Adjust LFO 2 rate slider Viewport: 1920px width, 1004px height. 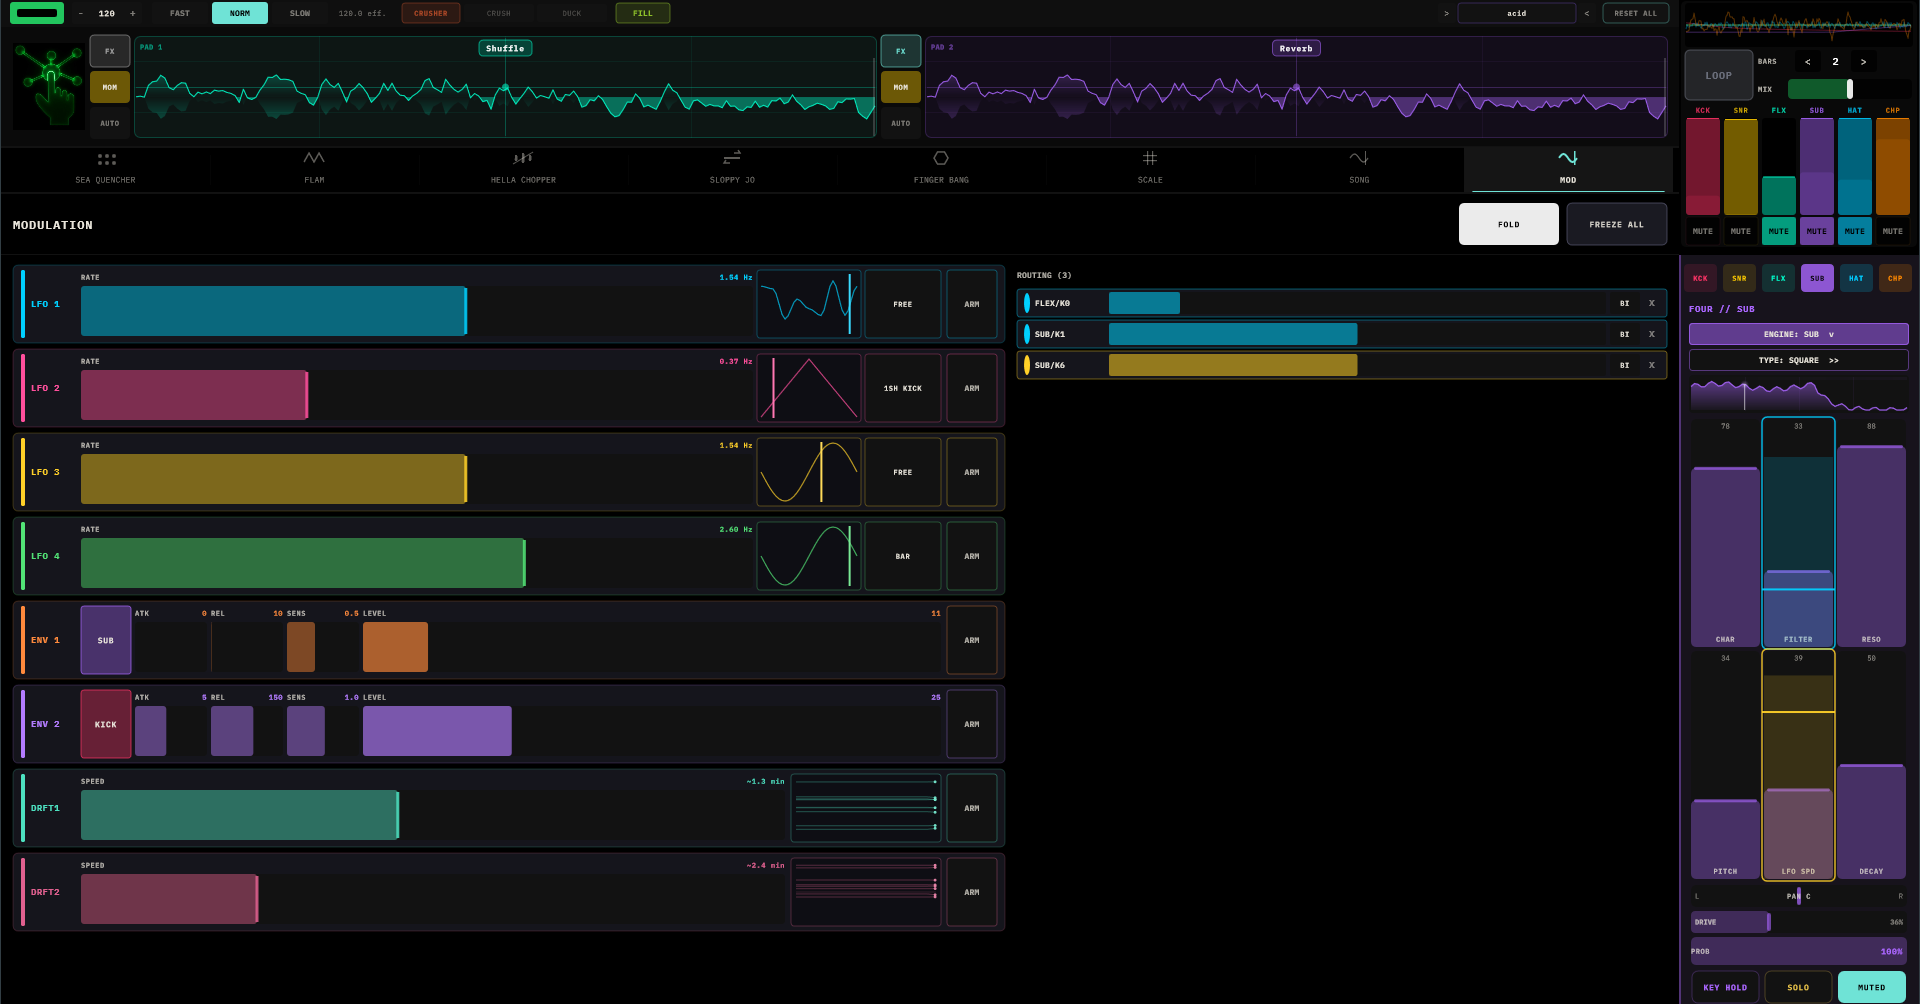[x=416, y=395]
